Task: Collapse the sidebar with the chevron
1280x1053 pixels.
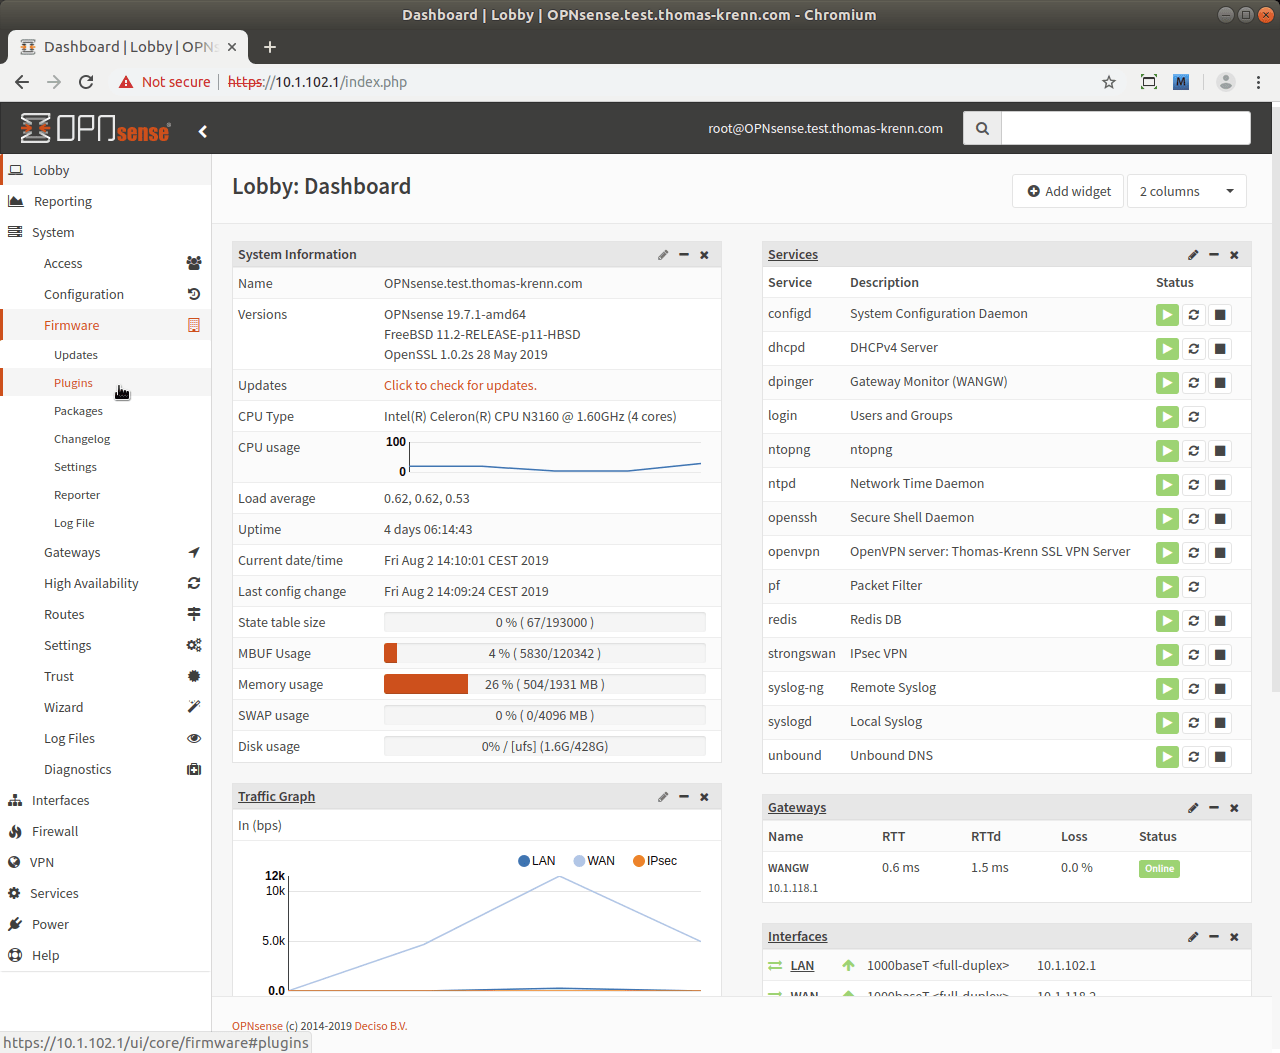Action: pos(203,131)
